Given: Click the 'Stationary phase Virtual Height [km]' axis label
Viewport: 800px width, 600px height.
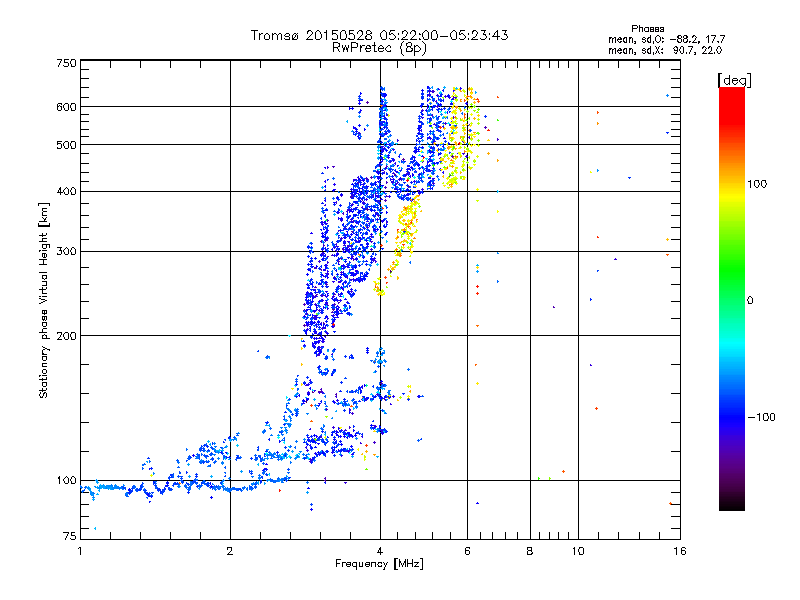Looking at the screenshot, I should point(44,301).
